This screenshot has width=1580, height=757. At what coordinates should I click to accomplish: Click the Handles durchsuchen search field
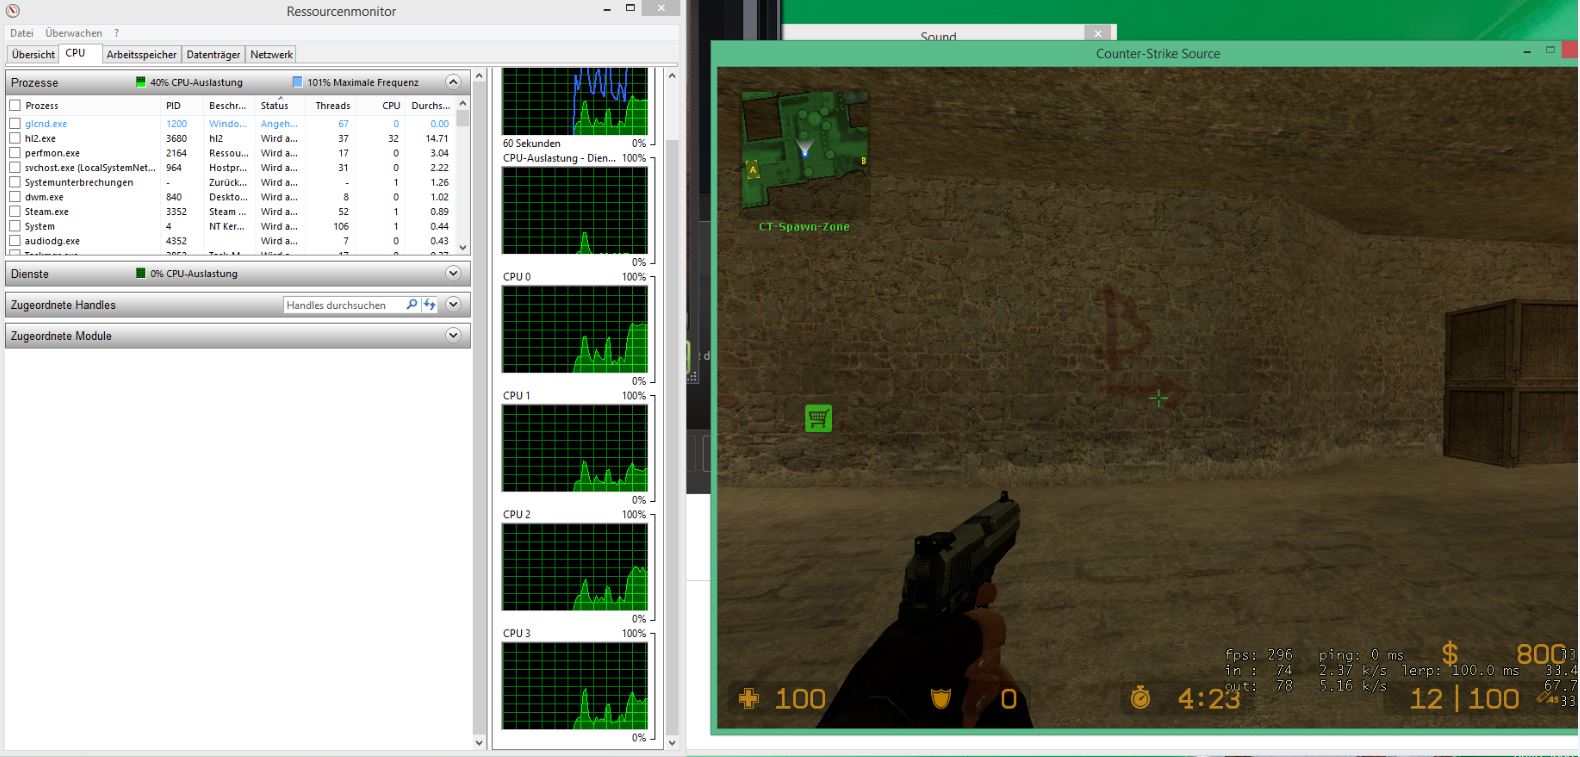(342, 304)
